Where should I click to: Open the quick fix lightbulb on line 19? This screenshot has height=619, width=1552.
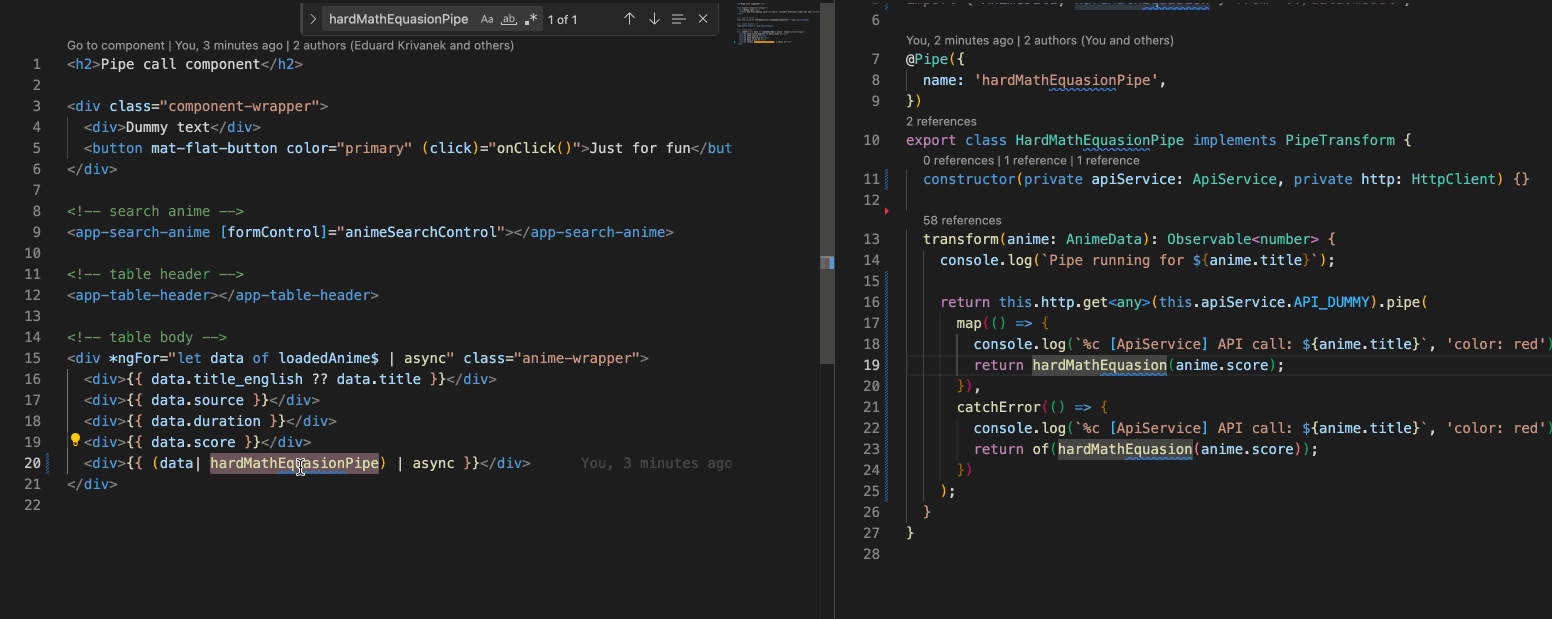click(x=75, y=440)
